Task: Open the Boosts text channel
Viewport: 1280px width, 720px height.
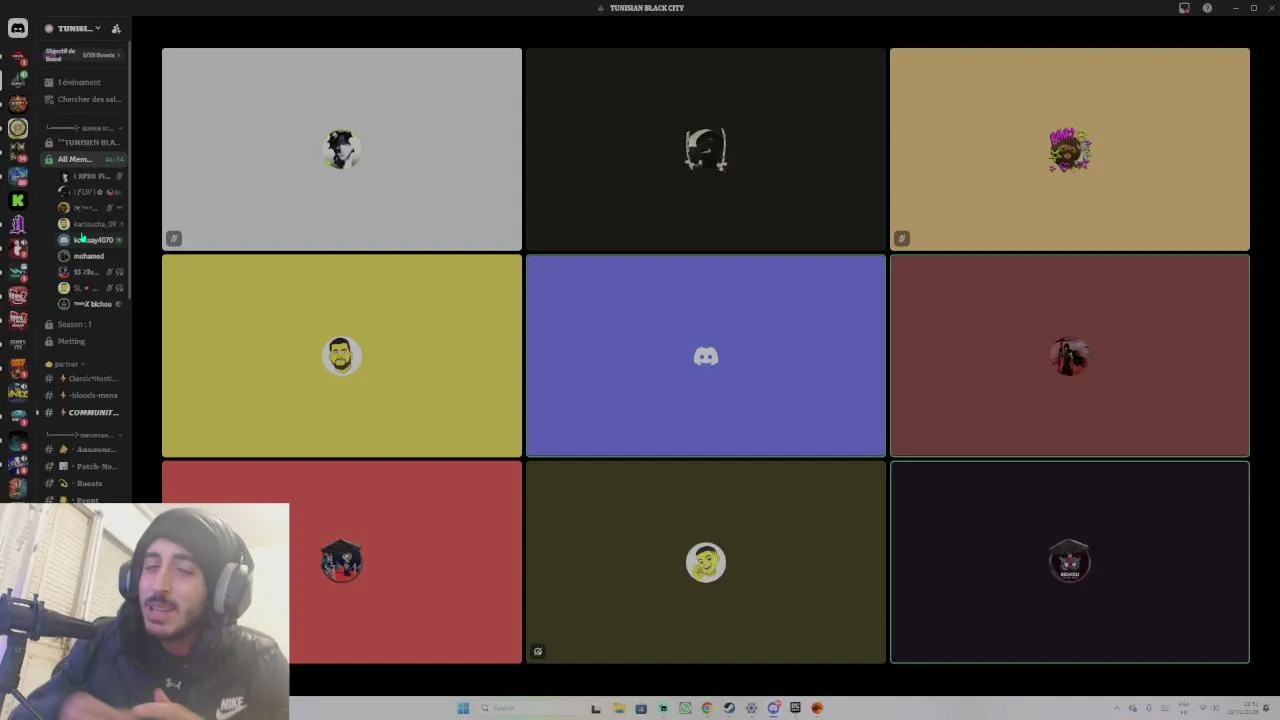Action: pyautogui.click(x=83, y=483)
